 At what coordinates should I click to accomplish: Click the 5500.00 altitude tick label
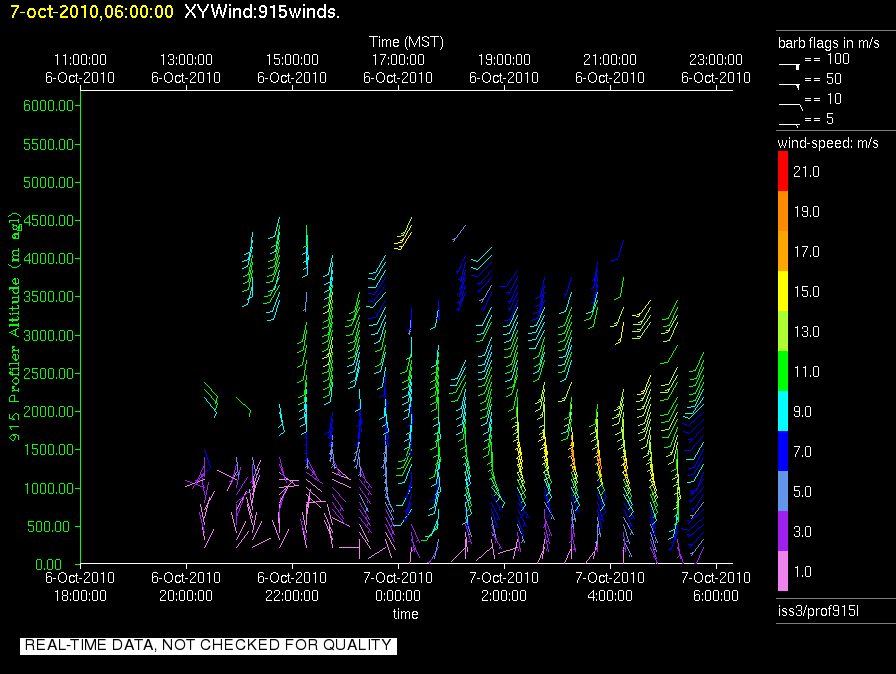[x=49, y=145]
